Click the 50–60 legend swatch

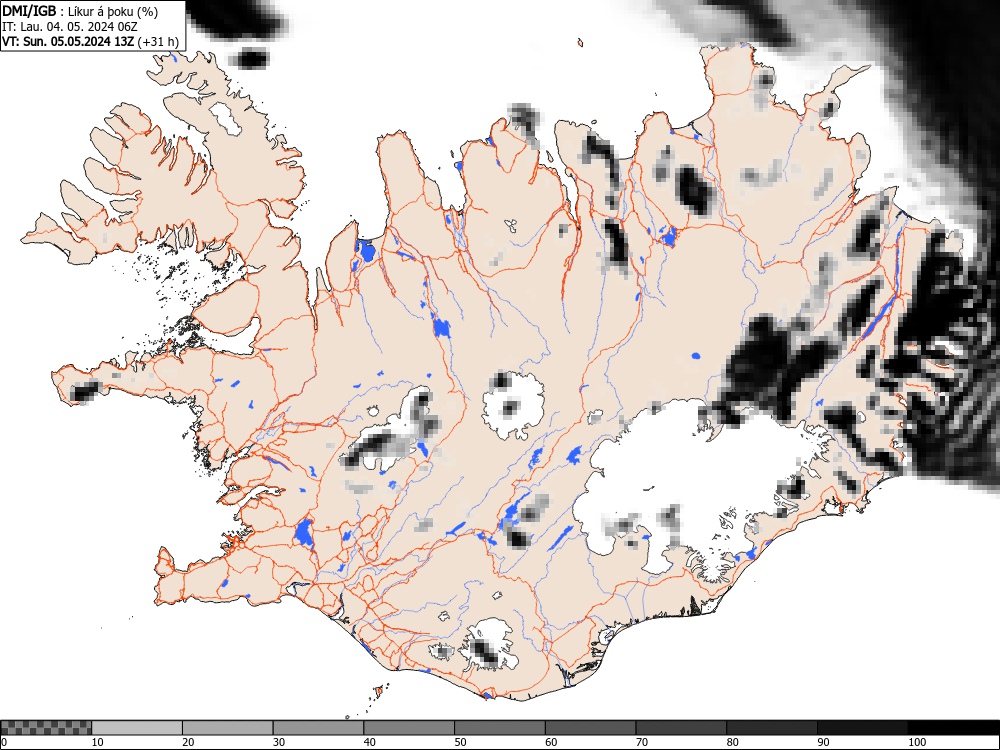(x=499, y=728)
